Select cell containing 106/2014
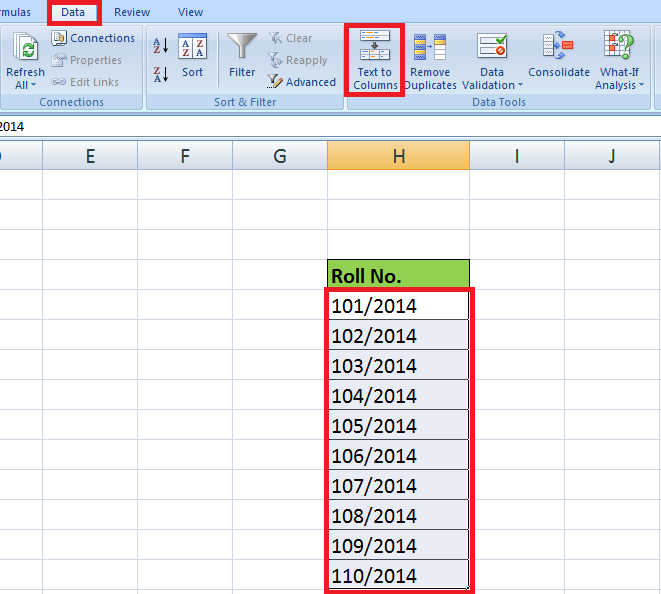The image size is (661, 594). (398, 455)
